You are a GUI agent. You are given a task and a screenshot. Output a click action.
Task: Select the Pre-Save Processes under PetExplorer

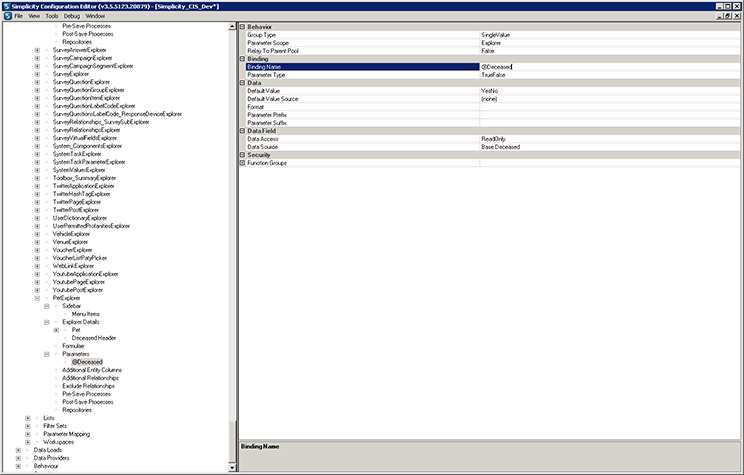pyautogui.click(x=86, y=394)
